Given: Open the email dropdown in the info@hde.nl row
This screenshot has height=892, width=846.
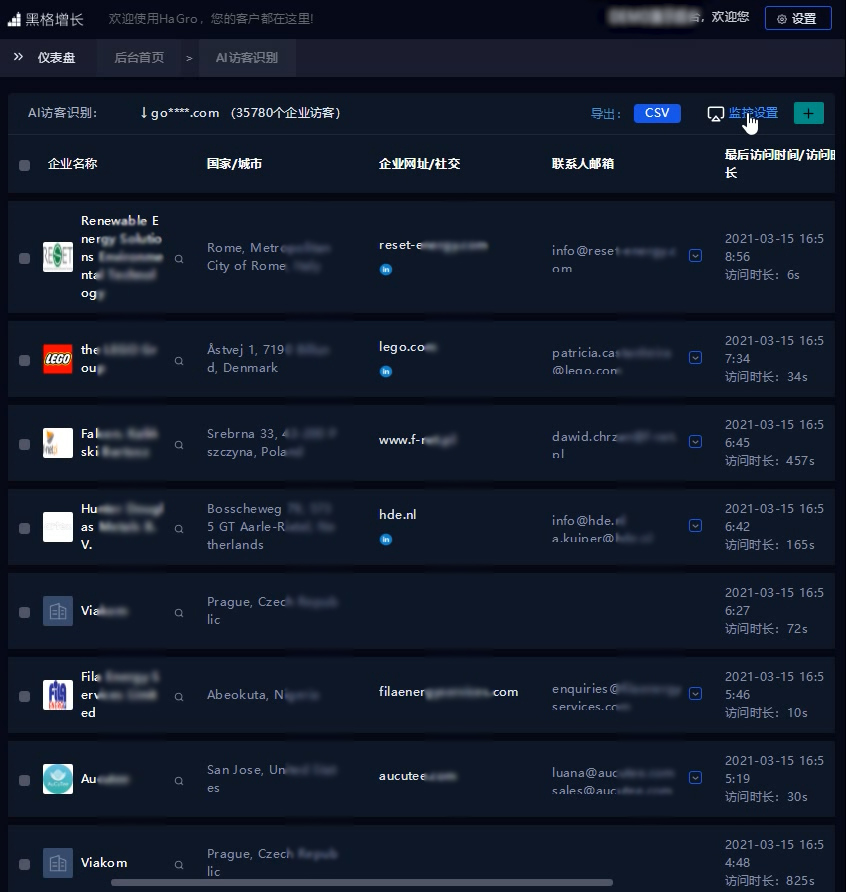Looking at the screenshot, I should (x=695, y=525).
